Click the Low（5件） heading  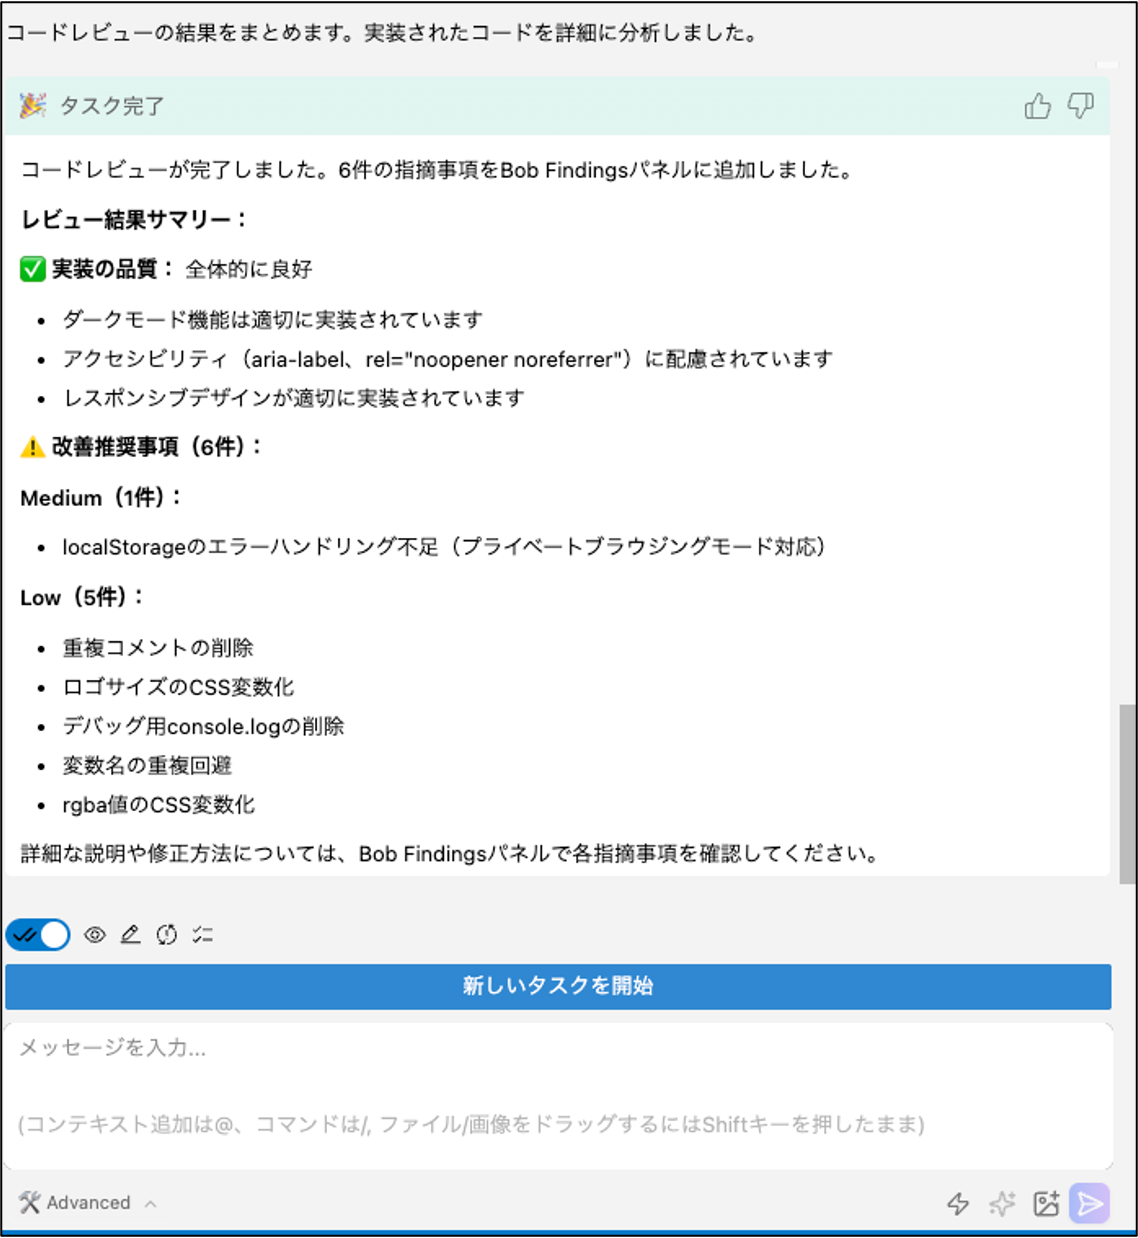click(x=82, y=597)
